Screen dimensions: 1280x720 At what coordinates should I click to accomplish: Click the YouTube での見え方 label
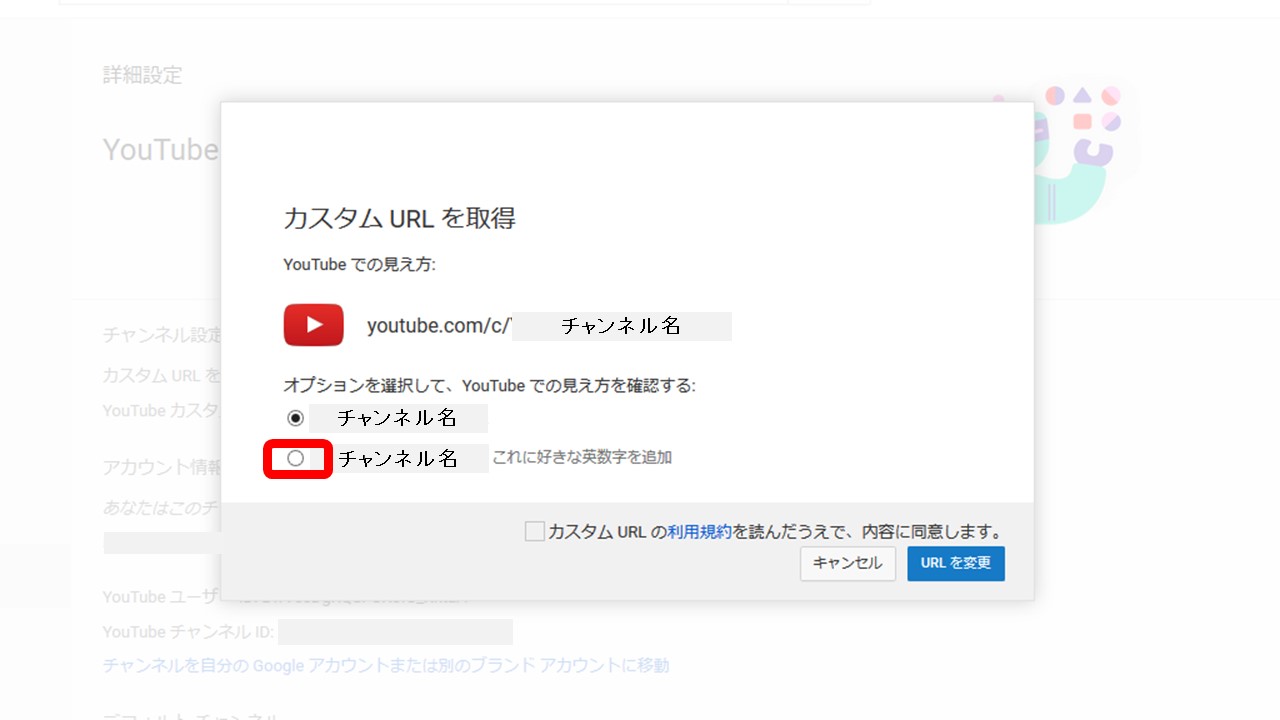click(360, 265)
